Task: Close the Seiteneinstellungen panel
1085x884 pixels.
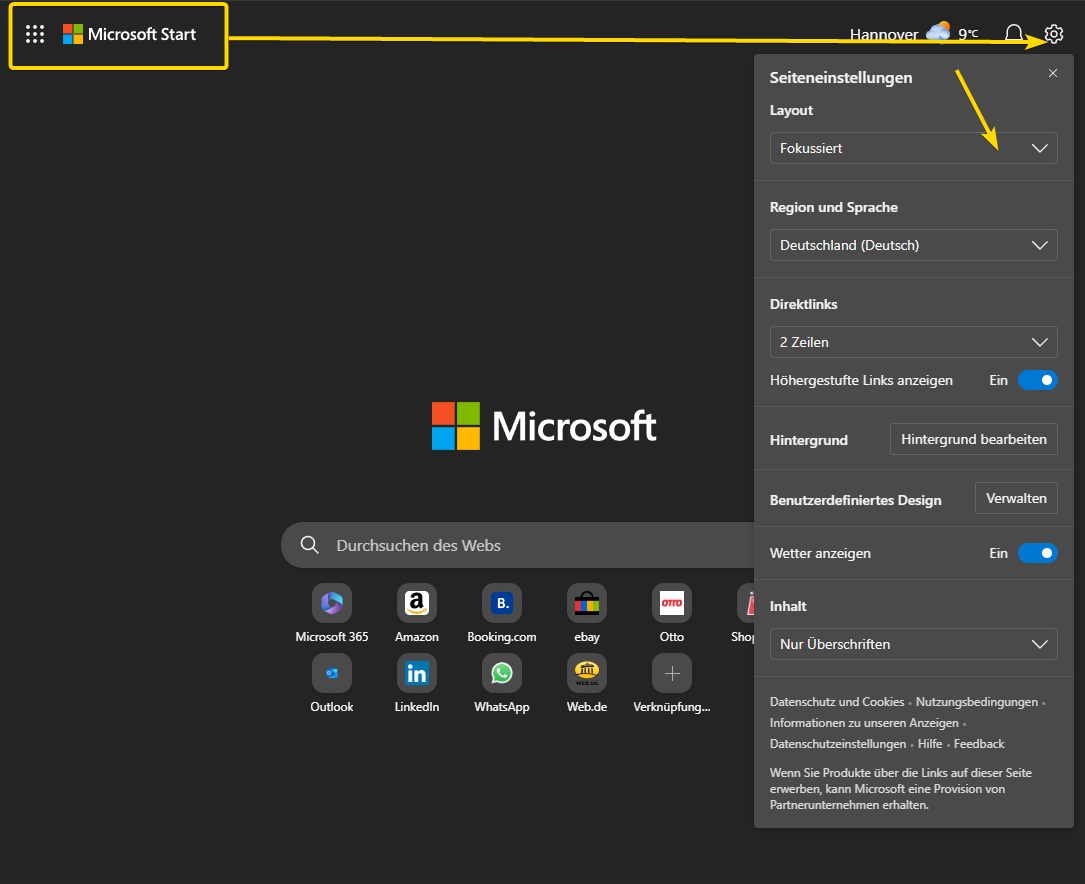Action: [1052, 73]
